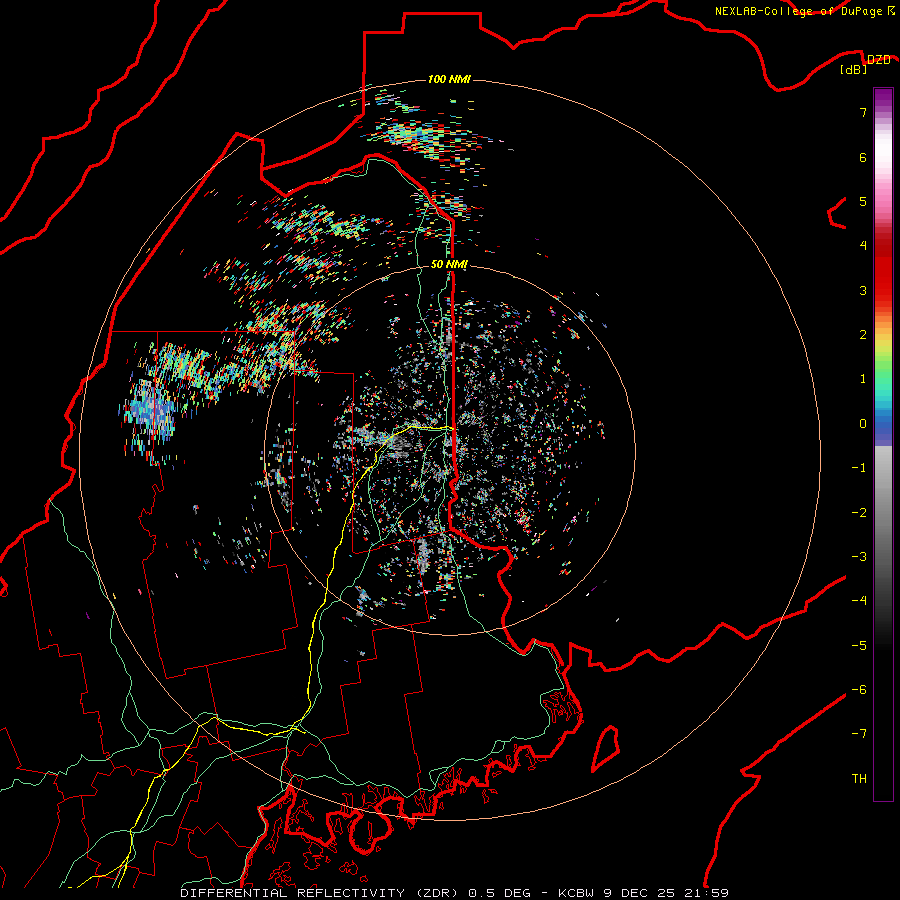Click the Differential Reflectivity (ZDR) caption
This screenshot has height=900, width=900.
(321, 893)
